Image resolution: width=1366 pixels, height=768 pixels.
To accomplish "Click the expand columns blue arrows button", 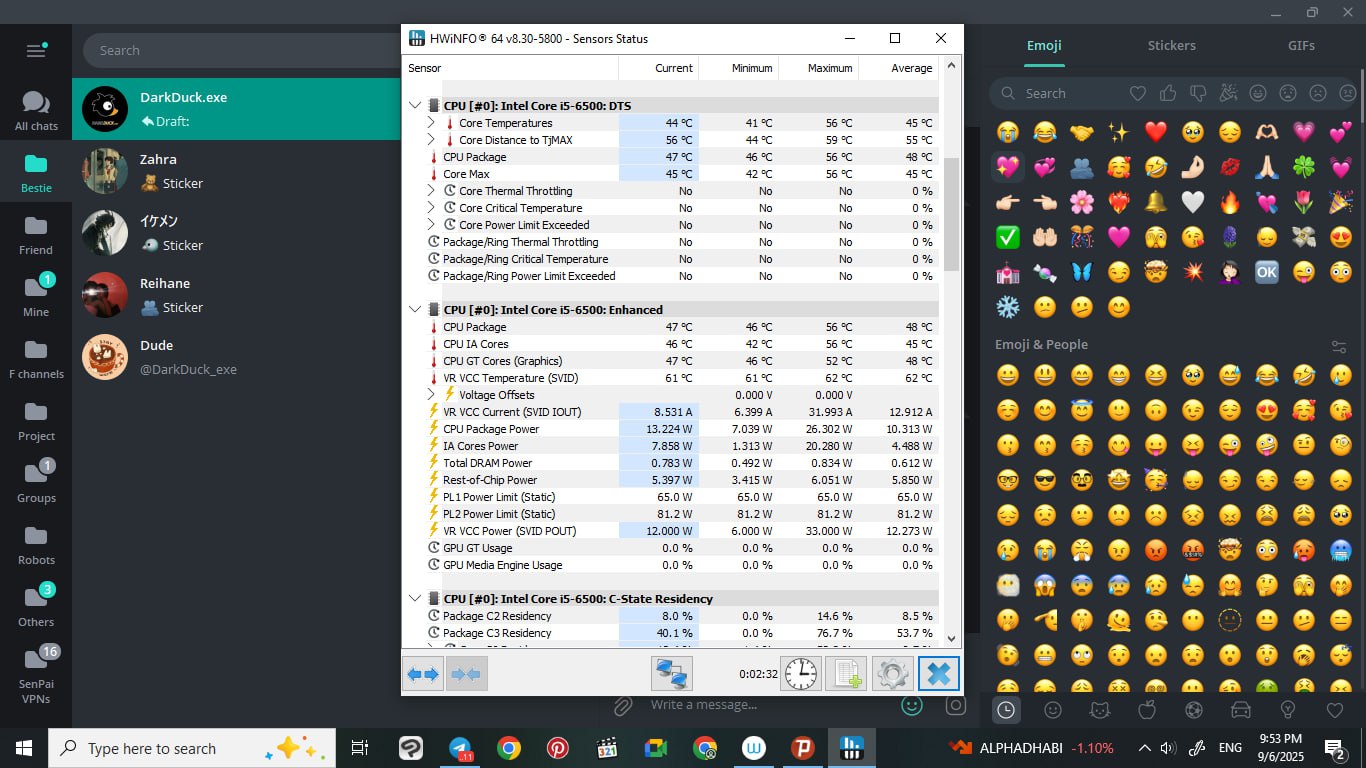I will click(423, 674).
